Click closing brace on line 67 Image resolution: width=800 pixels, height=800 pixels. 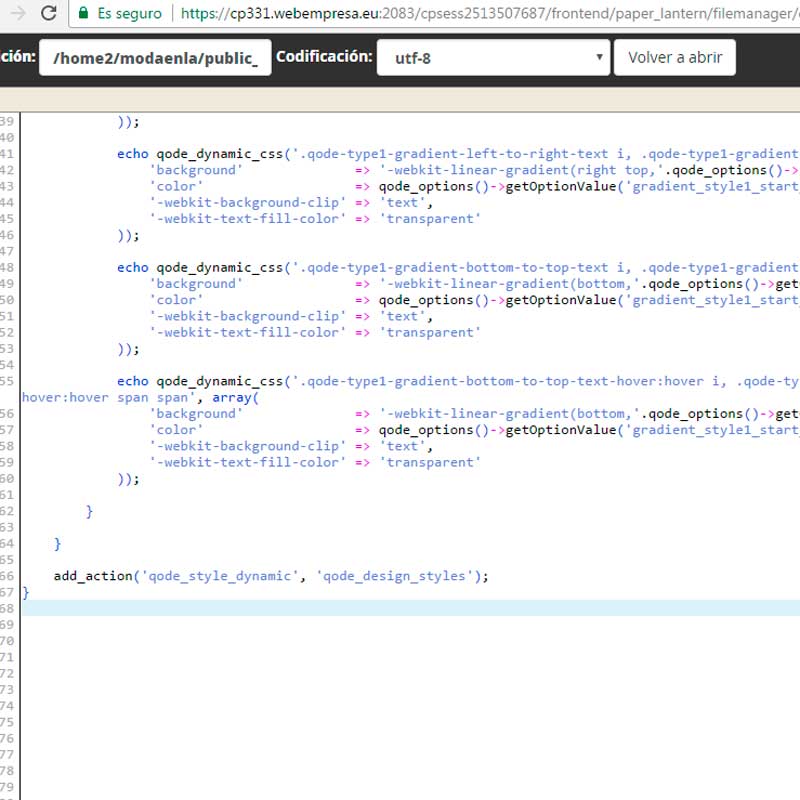pos(26,592)
